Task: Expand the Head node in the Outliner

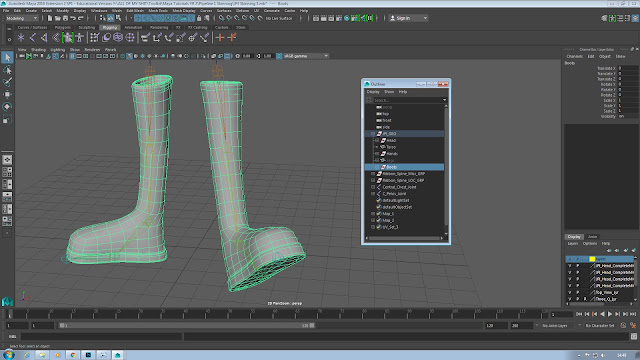Action: [x=377, y=140]
